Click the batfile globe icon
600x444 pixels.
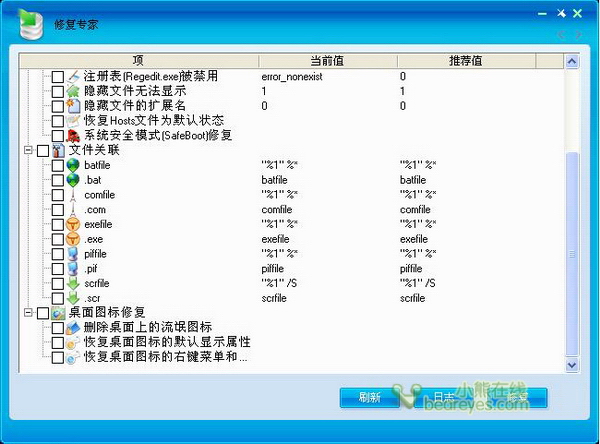click(x=73, y=165)
